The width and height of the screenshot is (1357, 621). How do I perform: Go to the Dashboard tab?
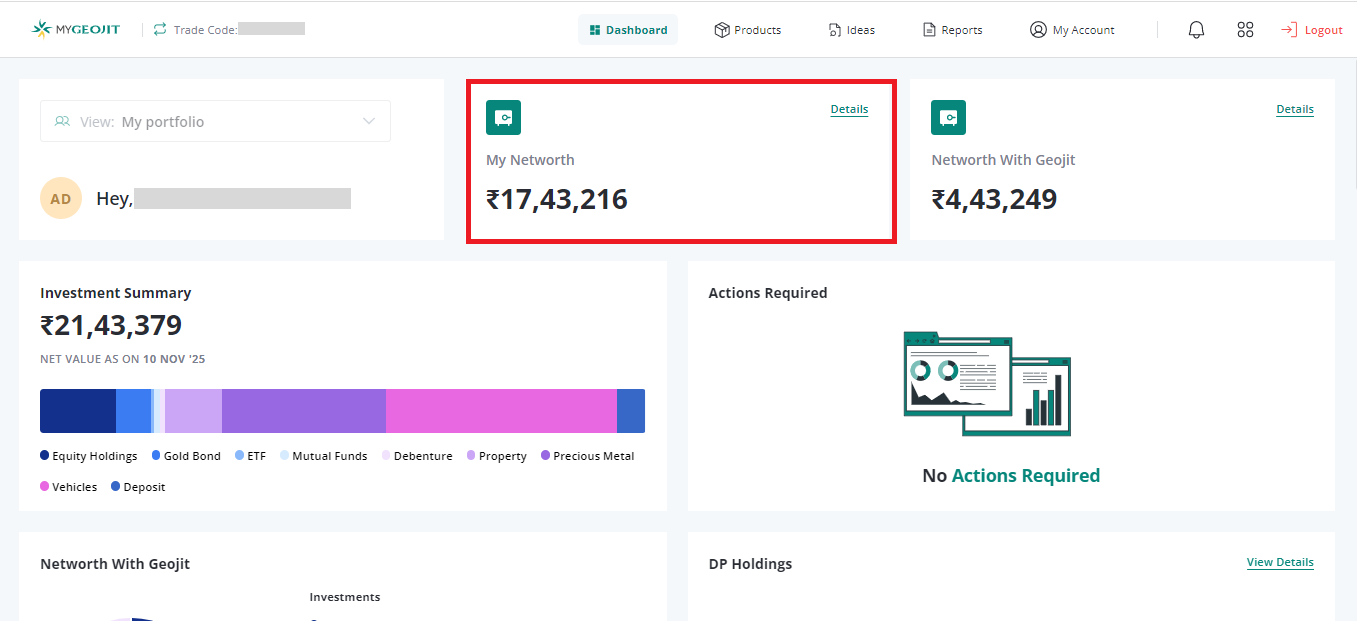[628, 30]
